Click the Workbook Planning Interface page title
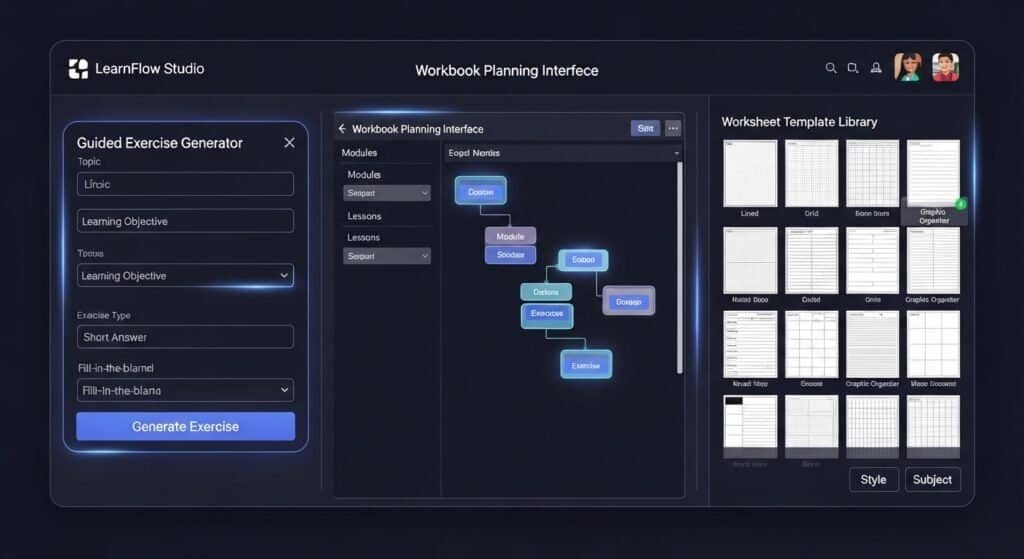This screenshot has width=1024, height=559. point(507,71)
